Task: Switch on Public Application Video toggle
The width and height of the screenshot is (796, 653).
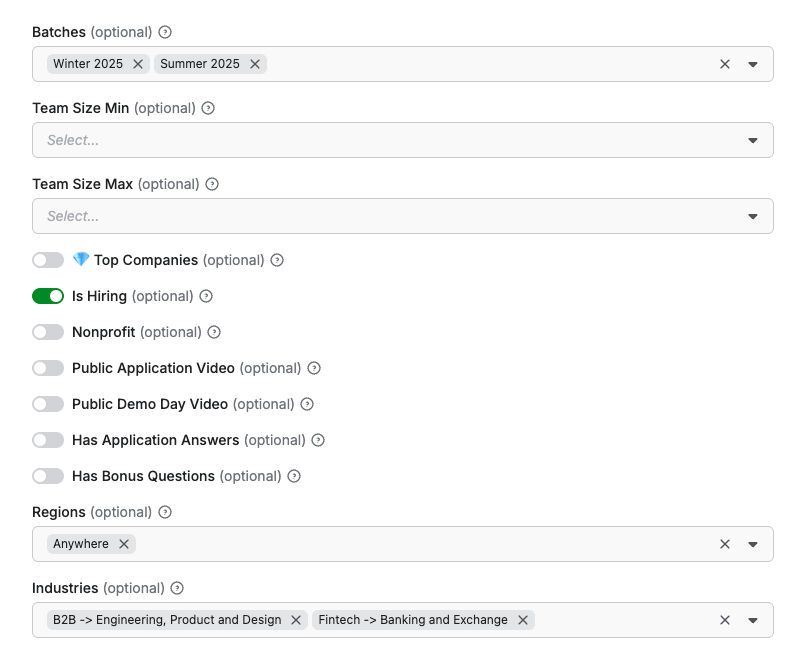Action: point(48,368)
